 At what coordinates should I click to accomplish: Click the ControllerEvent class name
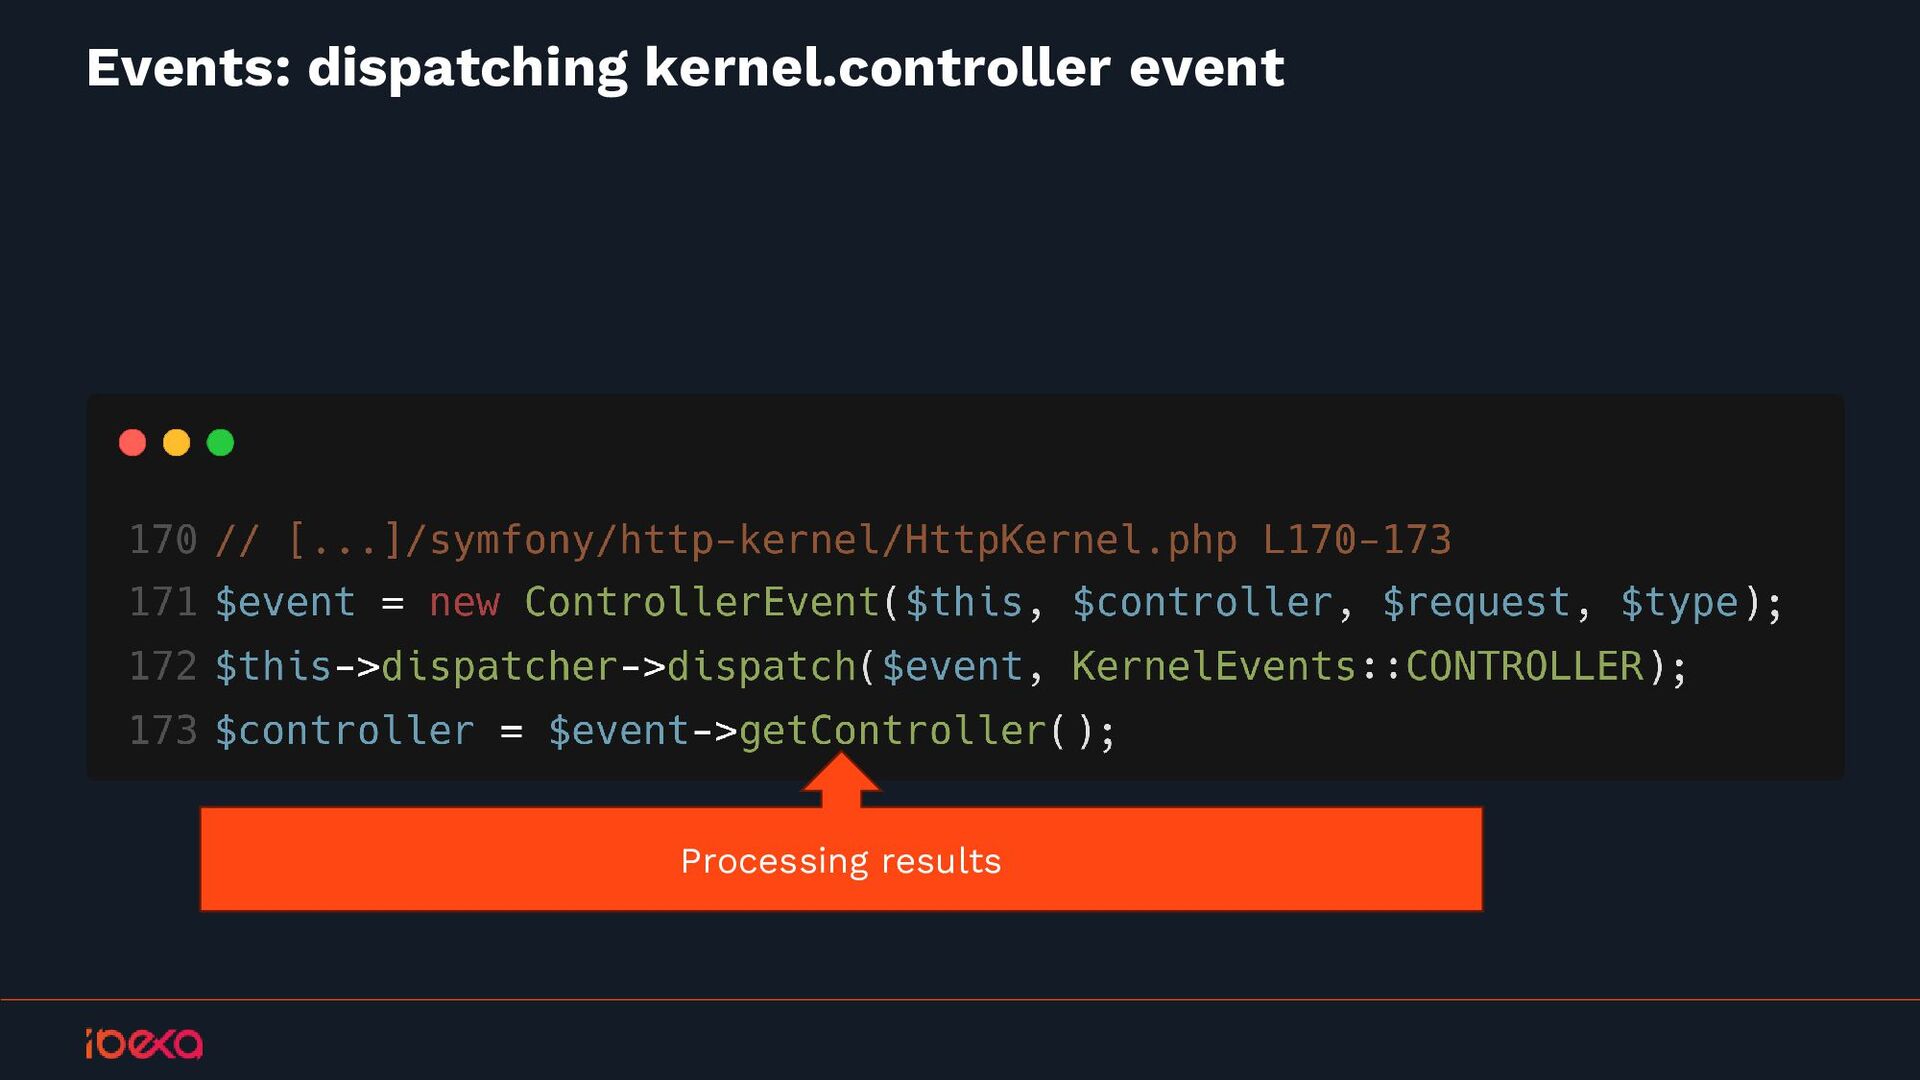coord(702,602)
